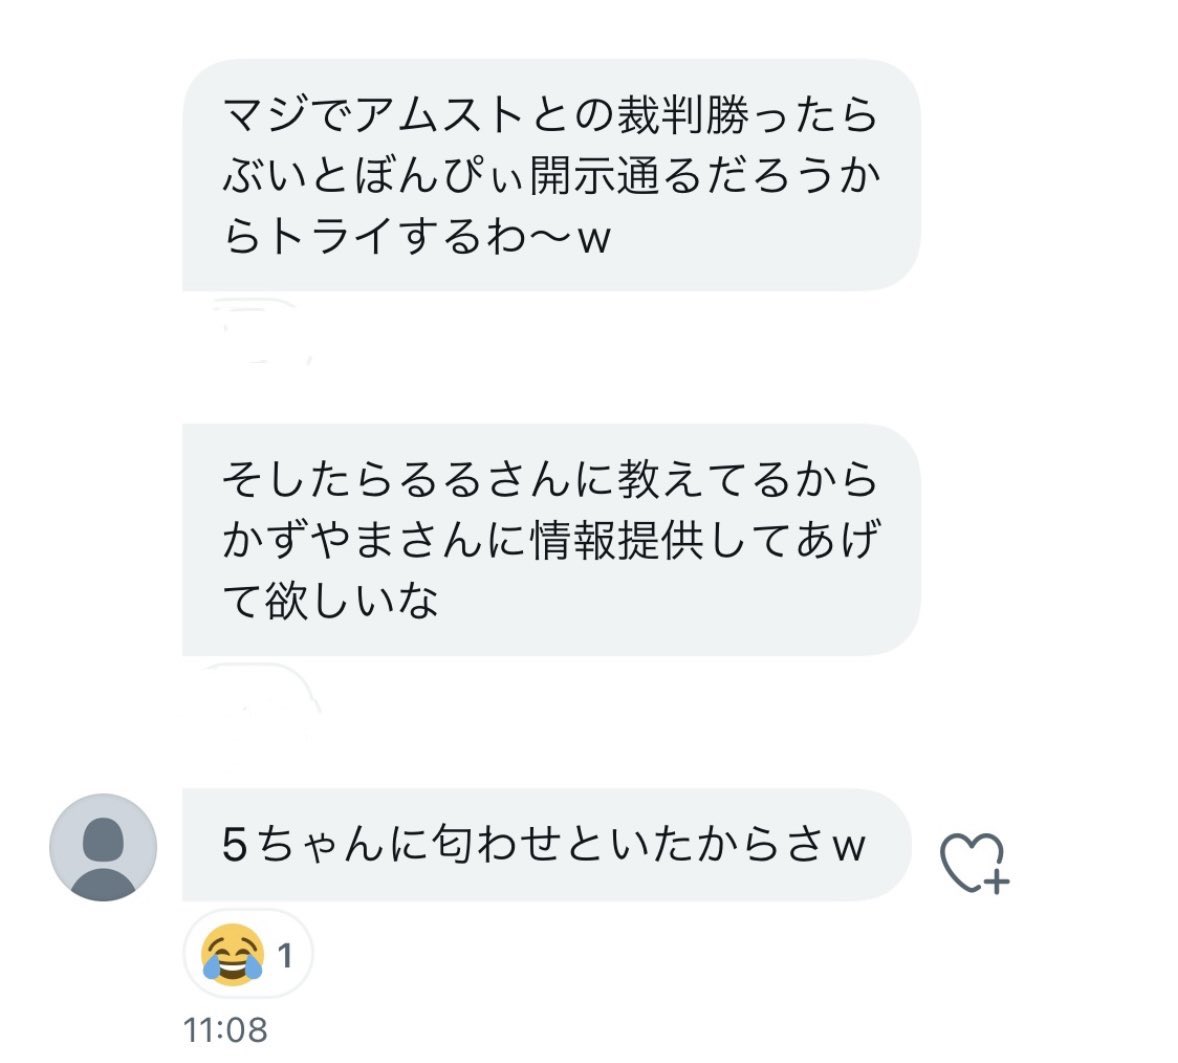This screenshot has width=1178, height=1063.
Task: Select the message bubble starting with そしたらるるさん
Action: 550,540
